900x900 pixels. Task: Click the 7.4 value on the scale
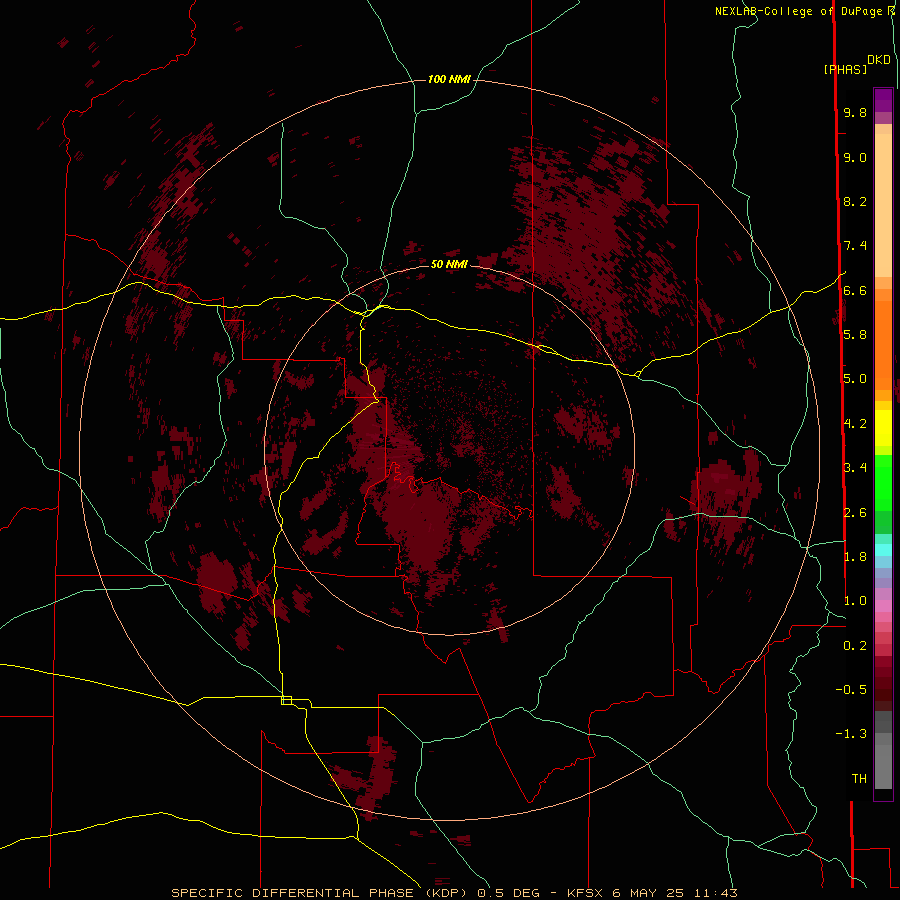coord(855,246)
